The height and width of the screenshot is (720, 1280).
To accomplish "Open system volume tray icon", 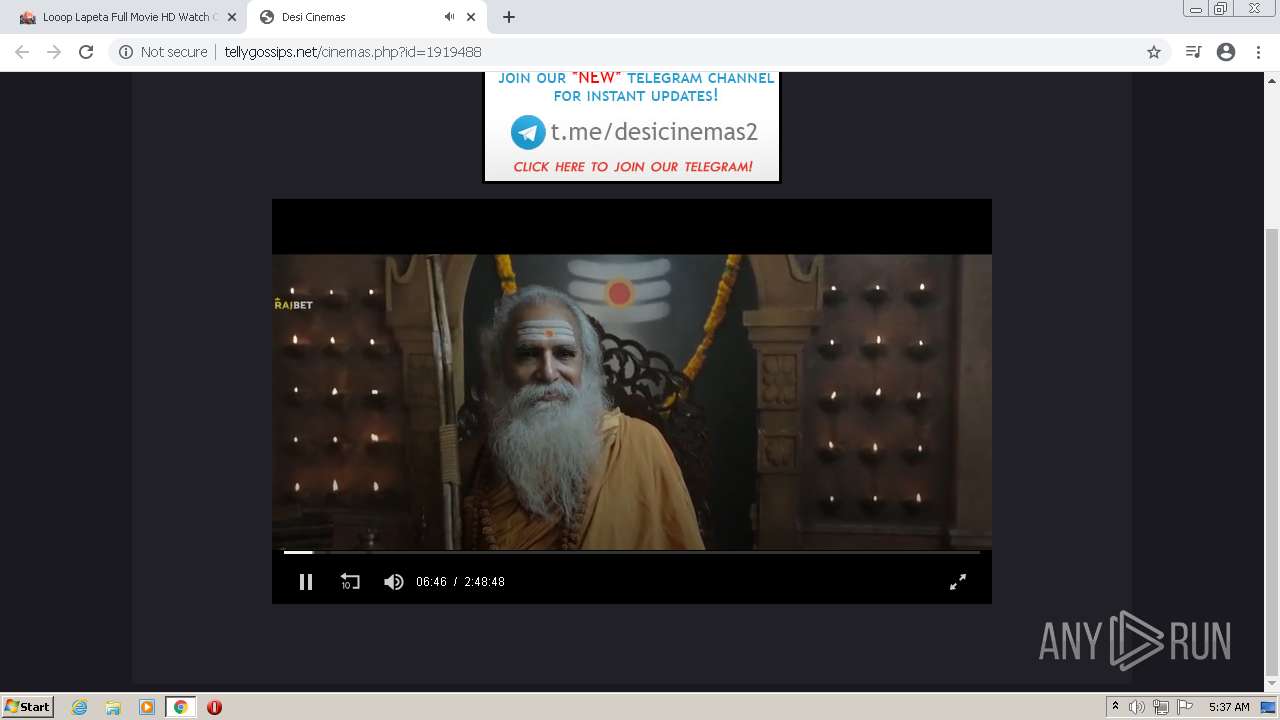I will (x=1137, y=707).
